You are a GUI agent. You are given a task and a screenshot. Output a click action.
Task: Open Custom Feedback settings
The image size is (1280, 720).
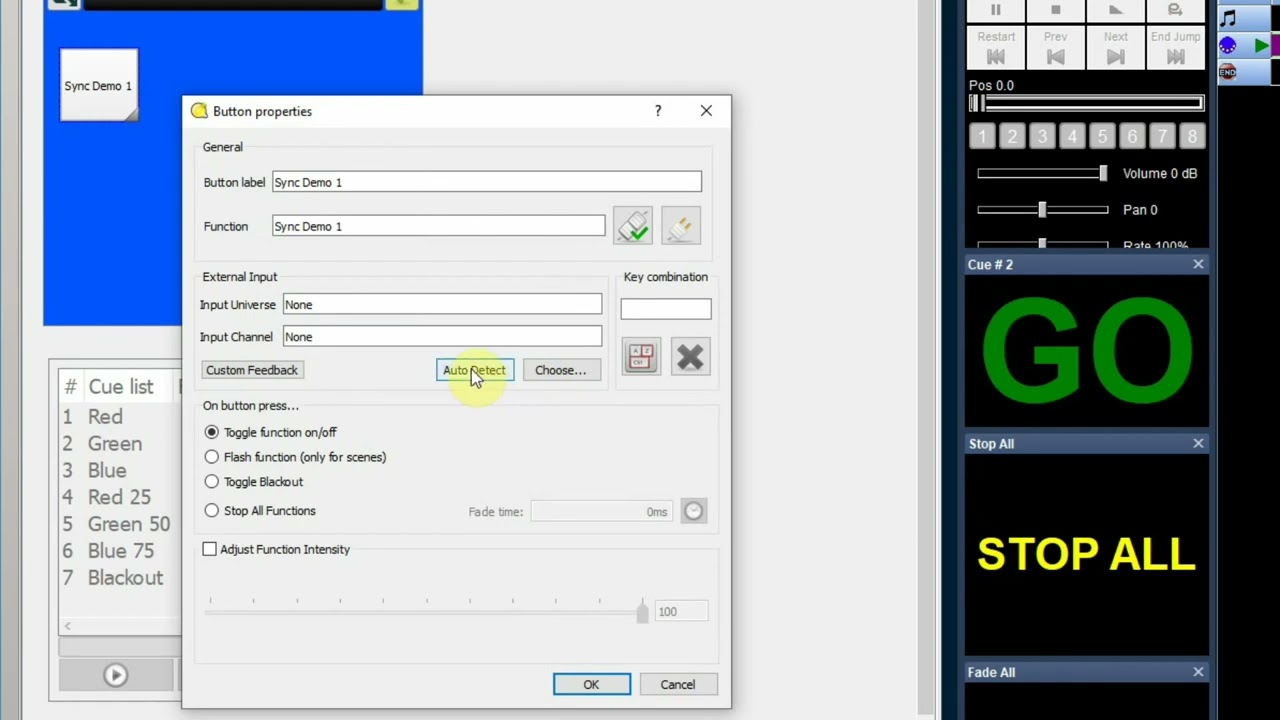click(x=252, y=370)
